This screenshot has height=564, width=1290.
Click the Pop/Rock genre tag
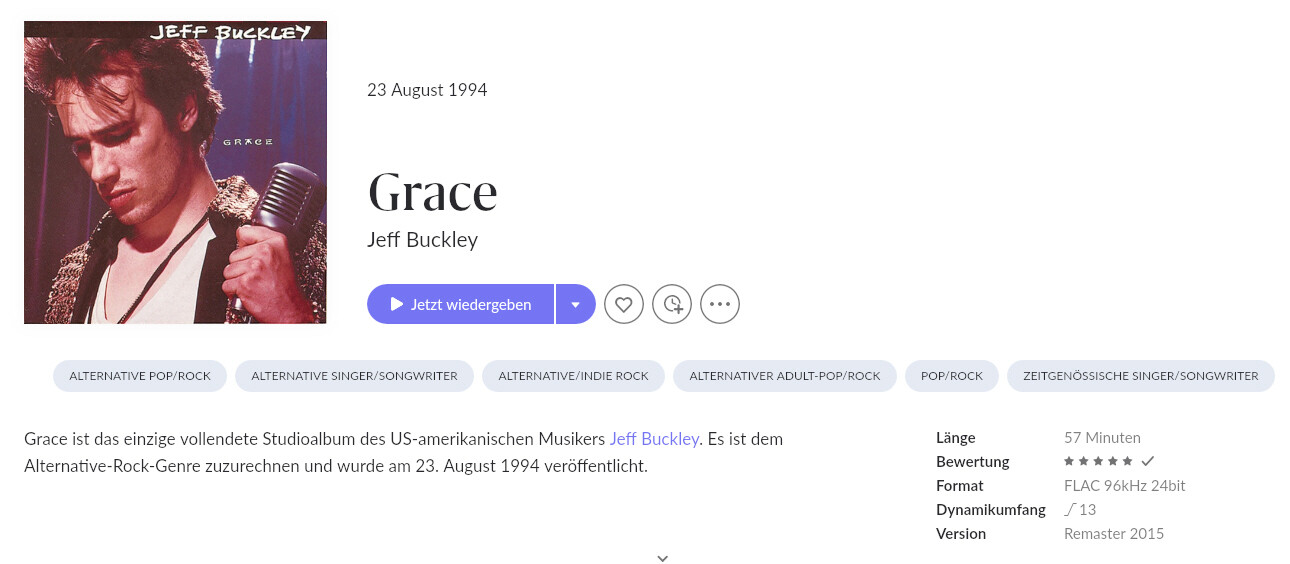point(952,376)
